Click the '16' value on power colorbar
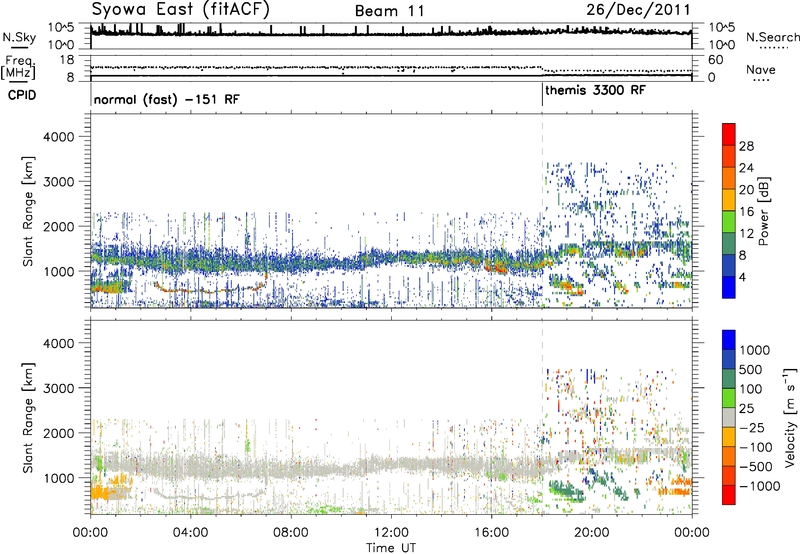The width and height of the screenshot is (800, 554). pyautogui.click(x=746, y=212)
